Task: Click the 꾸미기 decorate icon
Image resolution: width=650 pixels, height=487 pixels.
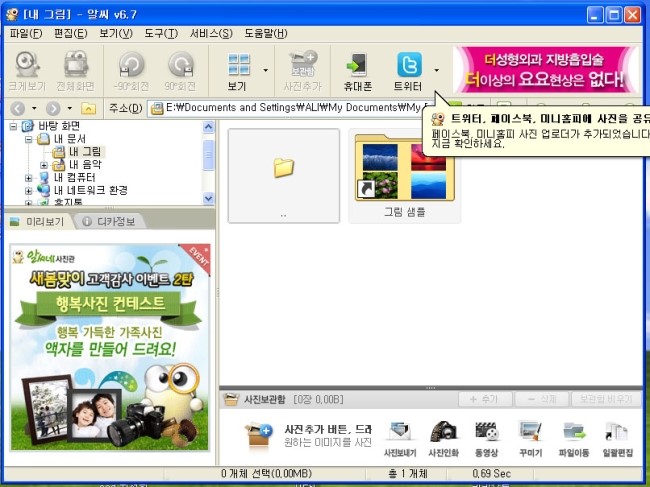Action: click(x=530, y=437)
